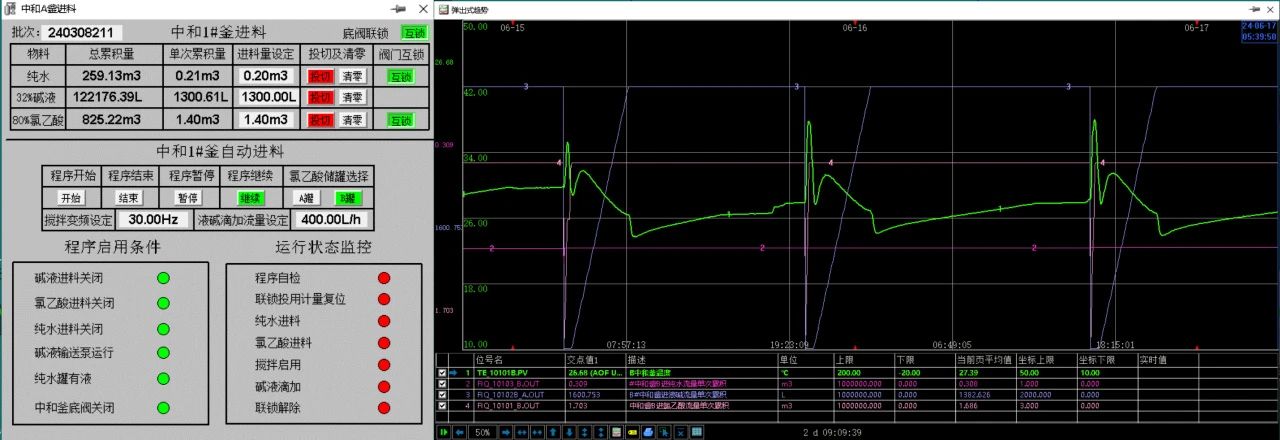Click the down arrow trend toolbar icon

[569, 432]
